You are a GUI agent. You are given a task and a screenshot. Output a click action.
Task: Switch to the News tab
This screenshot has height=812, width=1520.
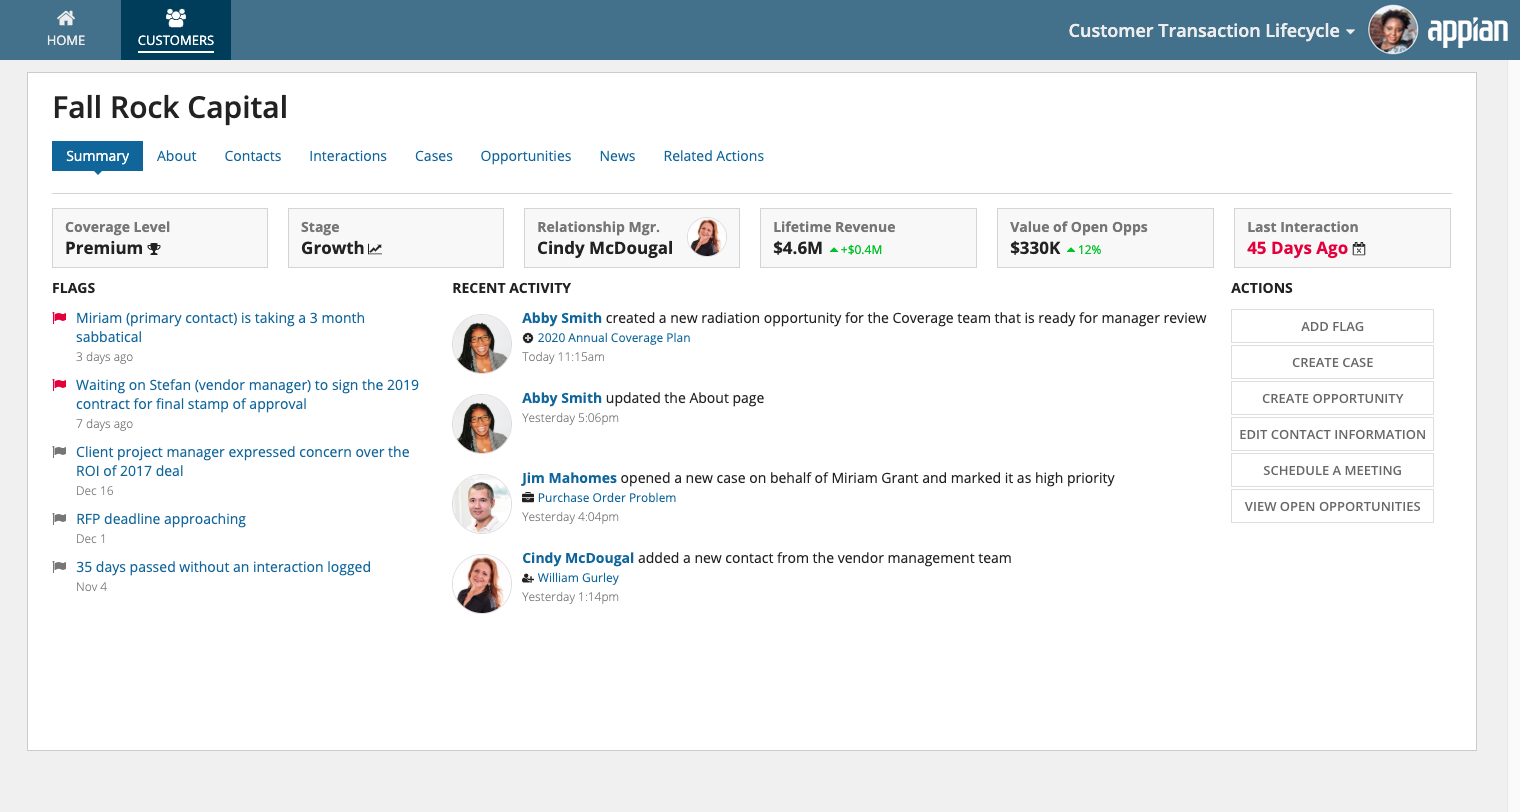tap(618, 156)
